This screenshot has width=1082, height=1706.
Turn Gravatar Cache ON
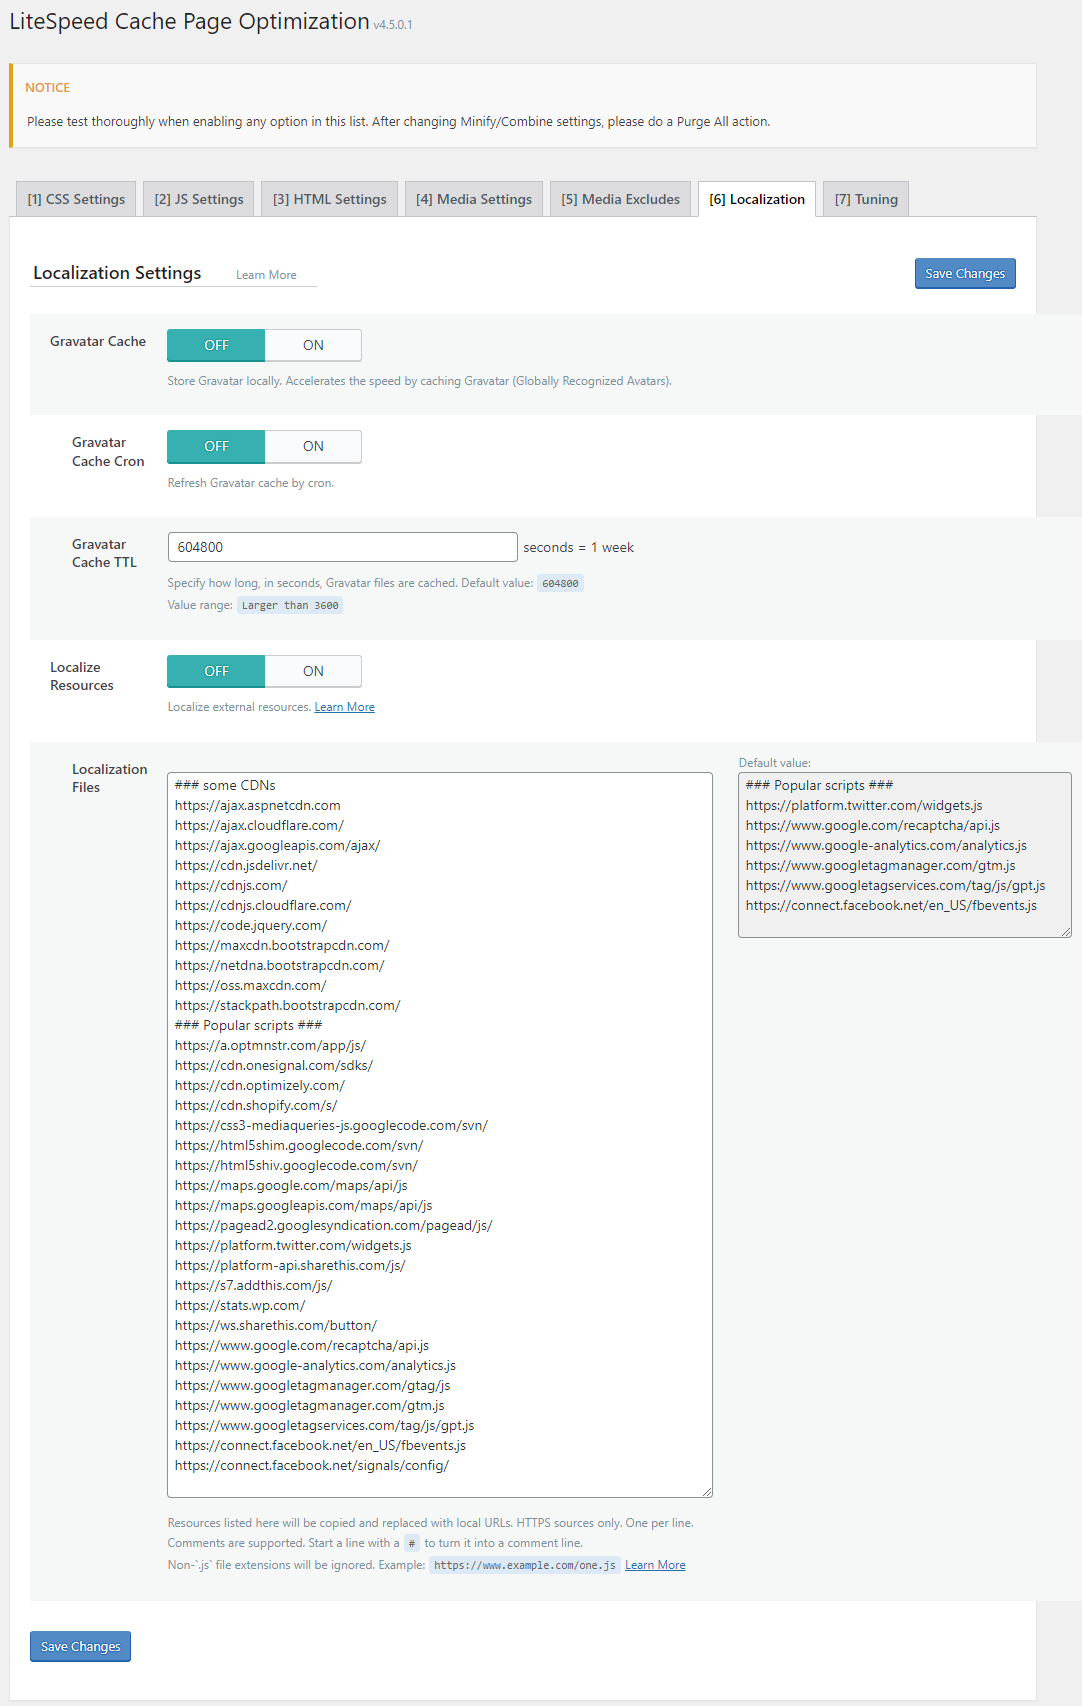313,345
